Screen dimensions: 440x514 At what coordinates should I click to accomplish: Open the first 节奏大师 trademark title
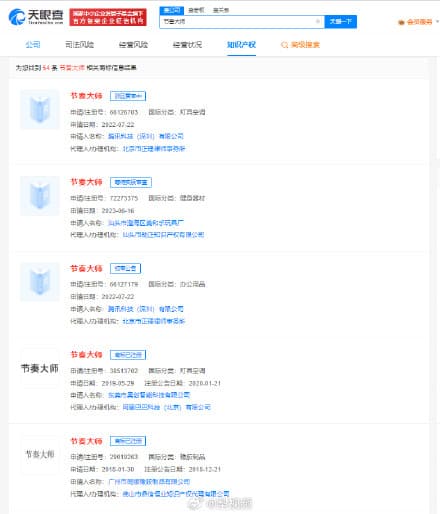(x=86, y=96)
